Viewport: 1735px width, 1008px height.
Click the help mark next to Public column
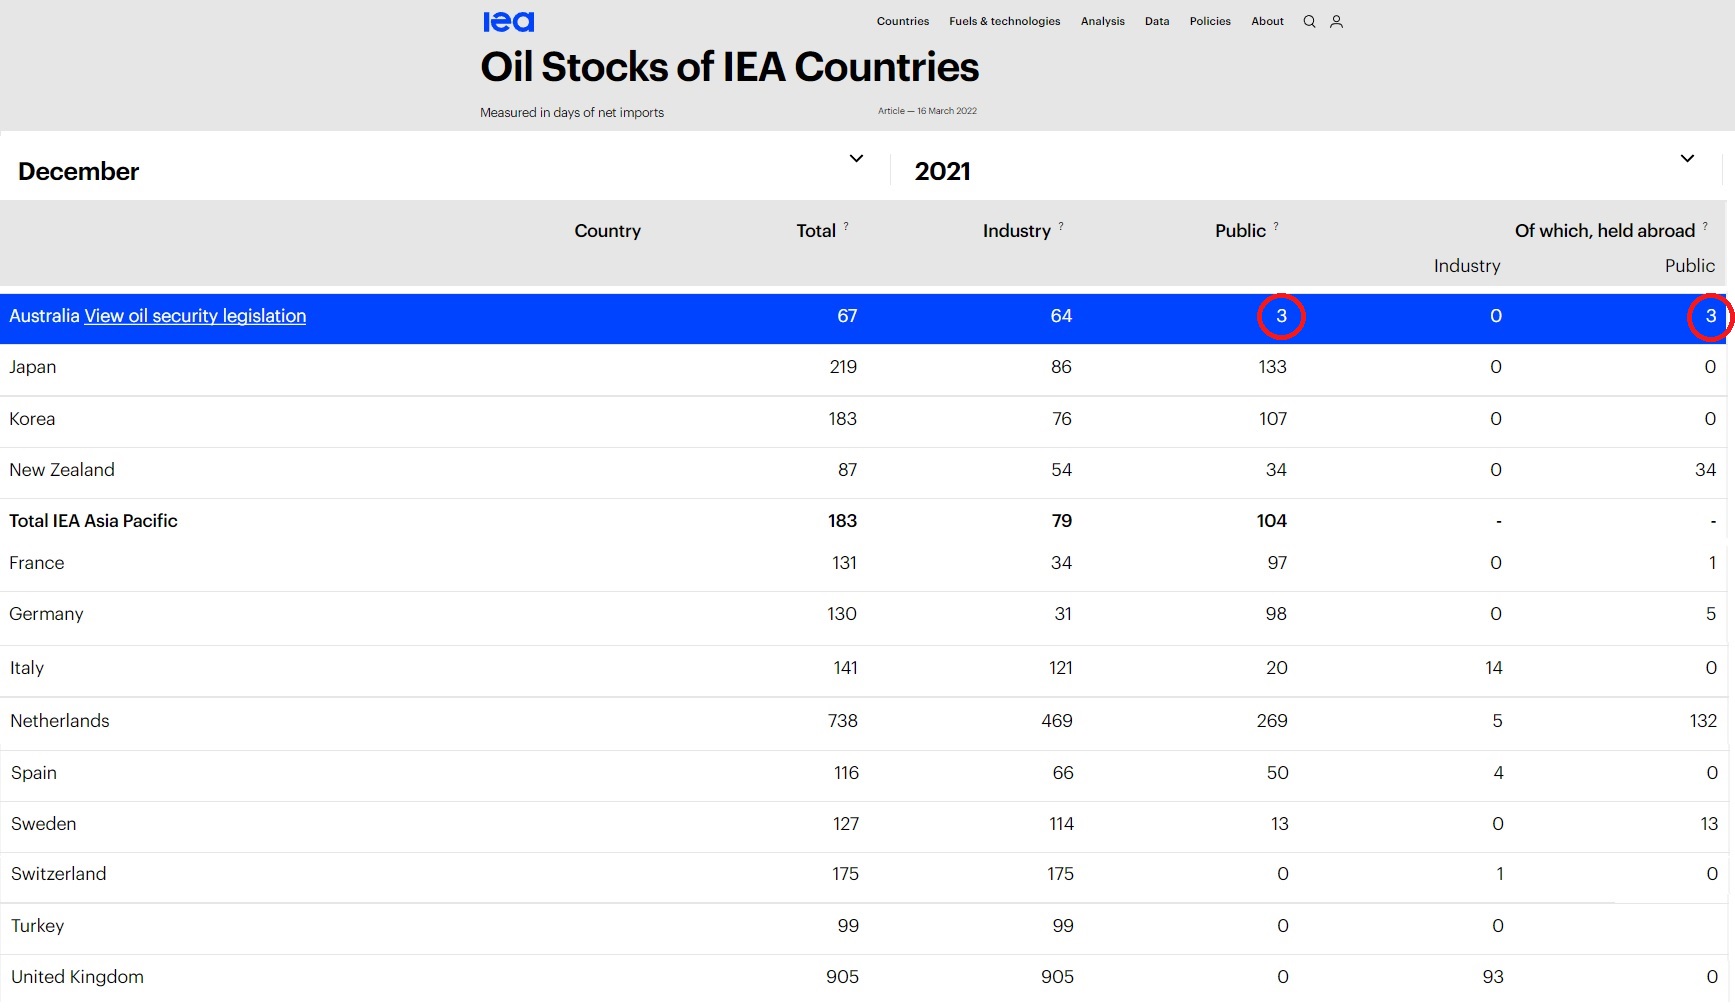coord(1276,226)
